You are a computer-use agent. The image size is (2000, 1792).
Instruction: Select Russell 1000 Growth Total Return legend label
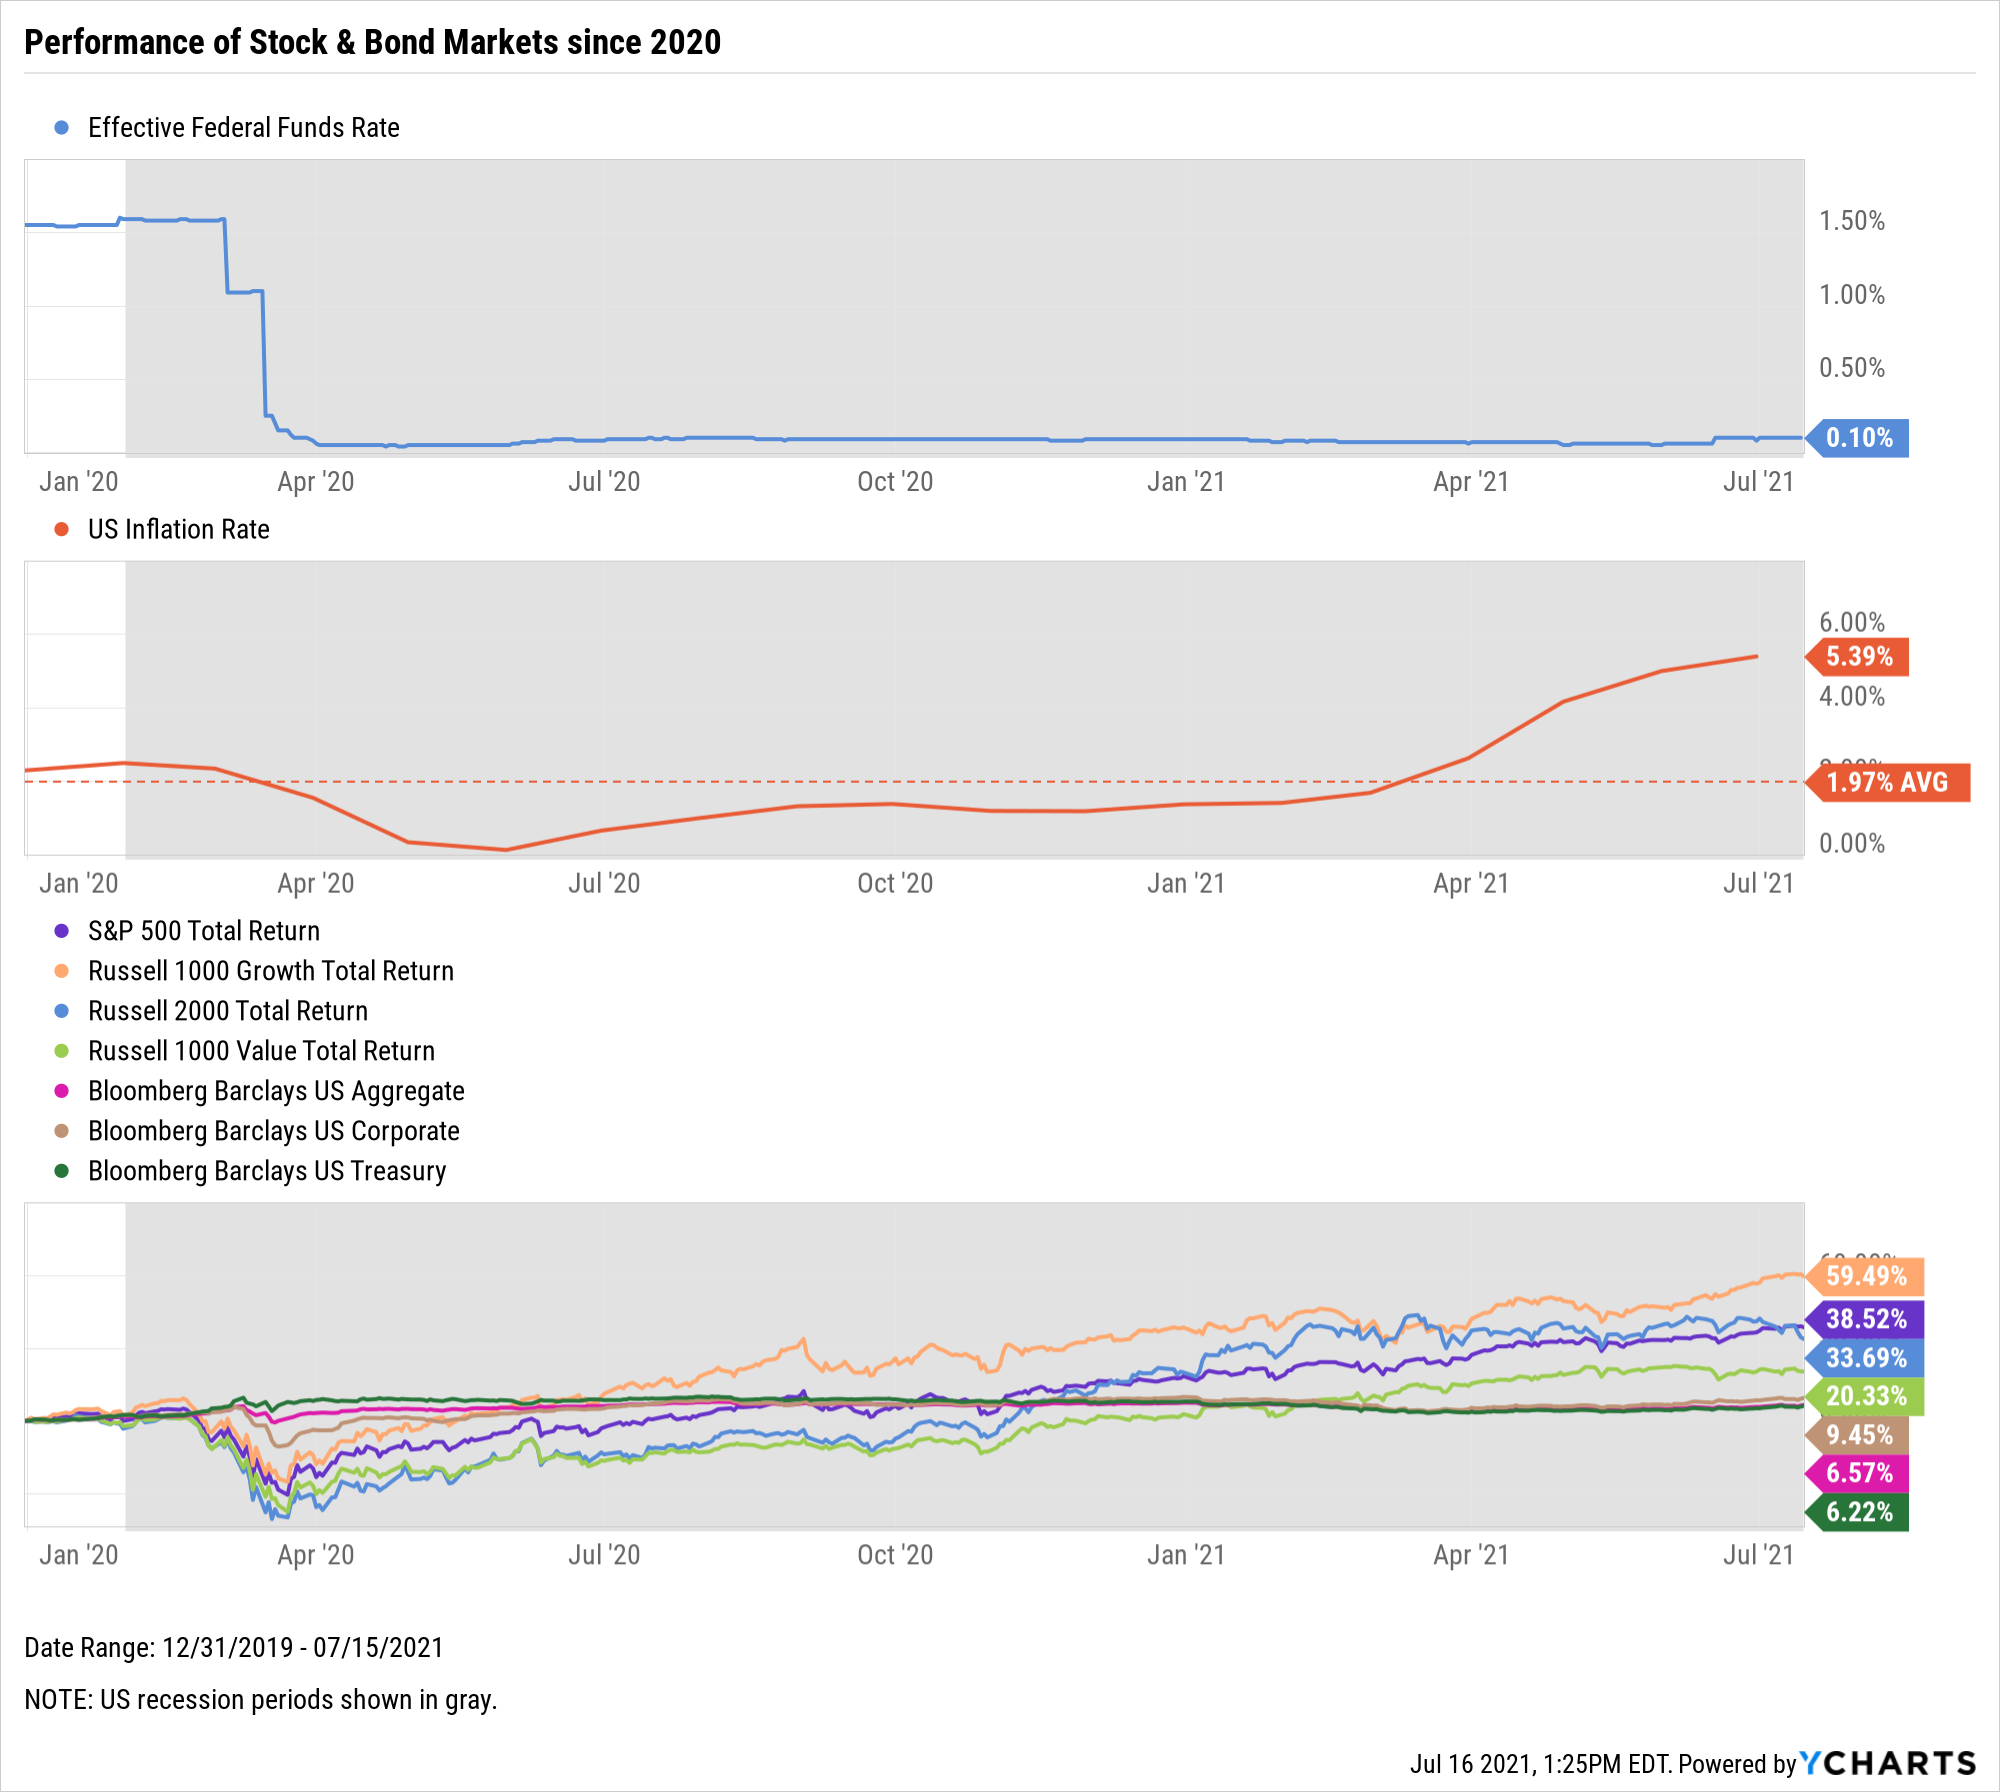pyautogui.click(x=271, y=971)
